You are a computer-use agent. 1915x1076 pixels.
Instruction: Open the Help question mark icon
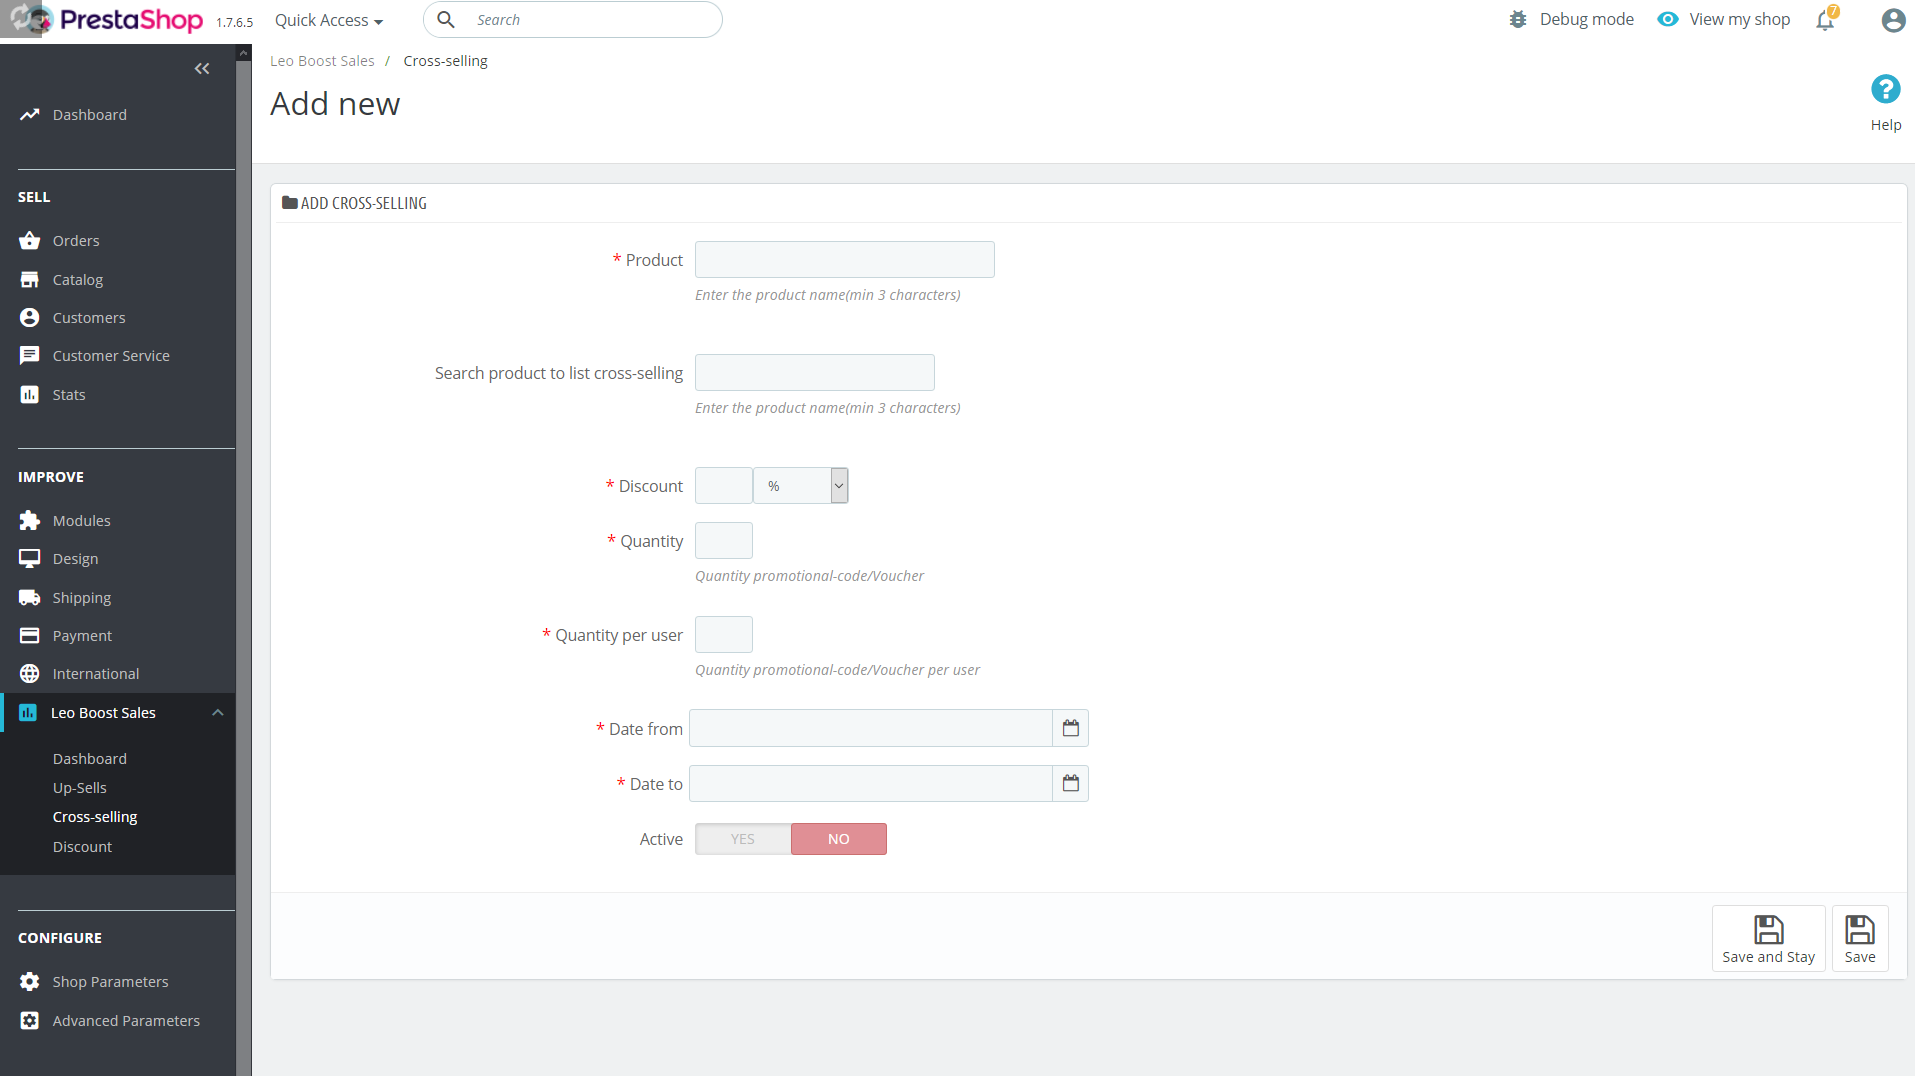(x=1885, y=90)
